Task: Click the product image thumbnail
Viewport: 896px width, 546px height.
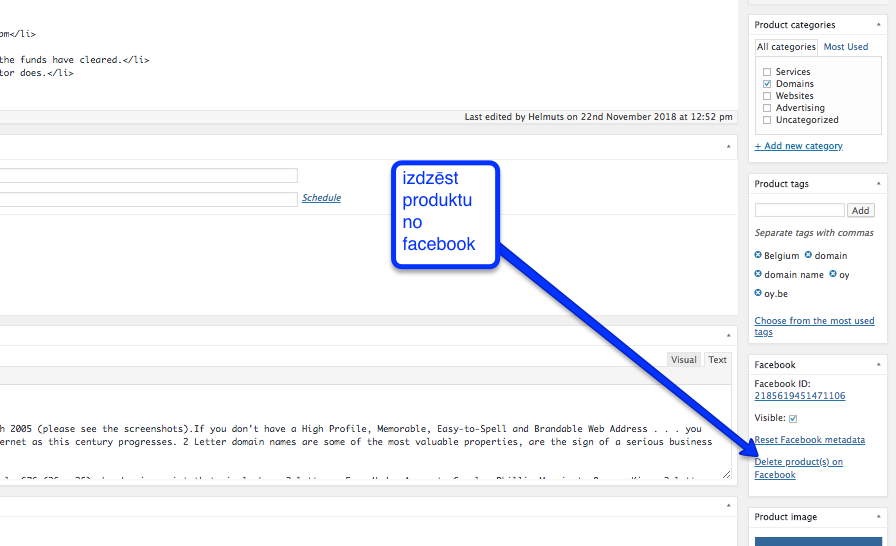Action: [818, 541]
